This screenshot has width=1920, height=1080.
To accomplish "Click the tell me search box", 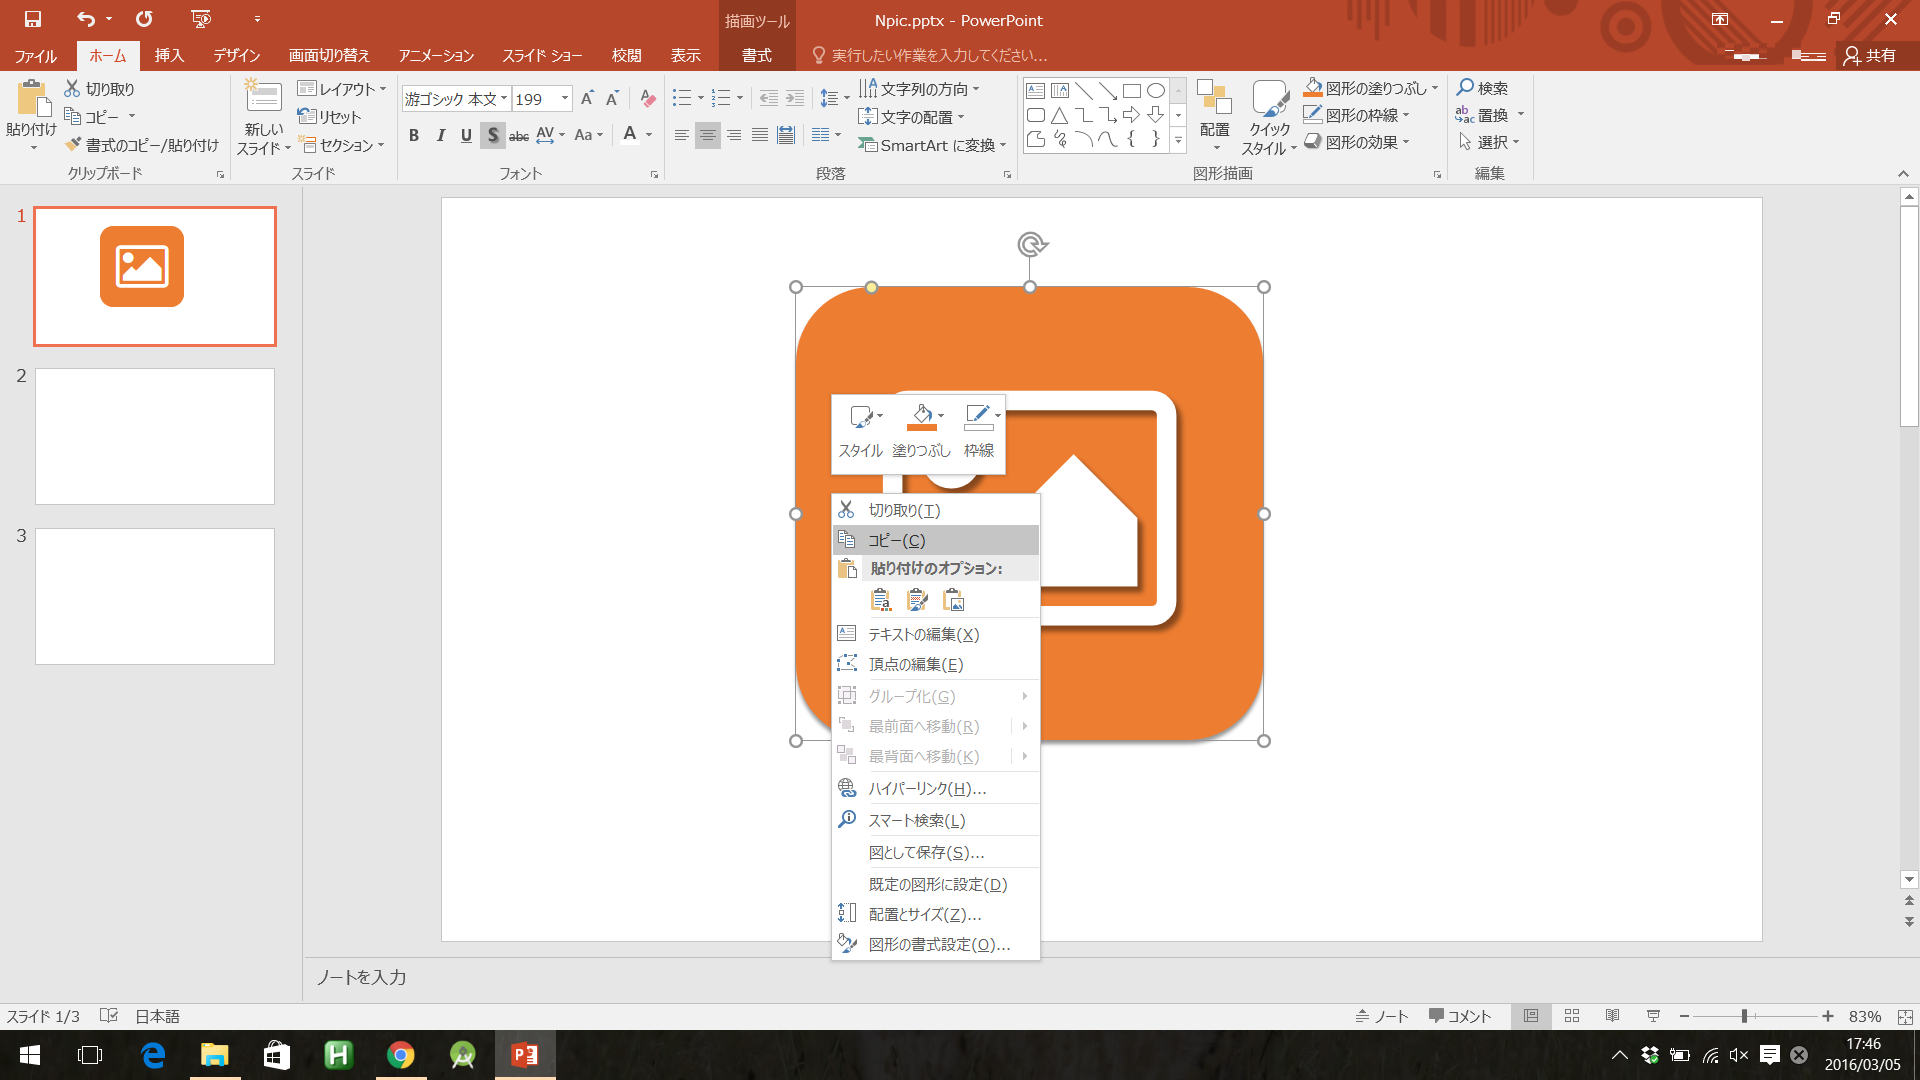I will [x=938, y=55].
